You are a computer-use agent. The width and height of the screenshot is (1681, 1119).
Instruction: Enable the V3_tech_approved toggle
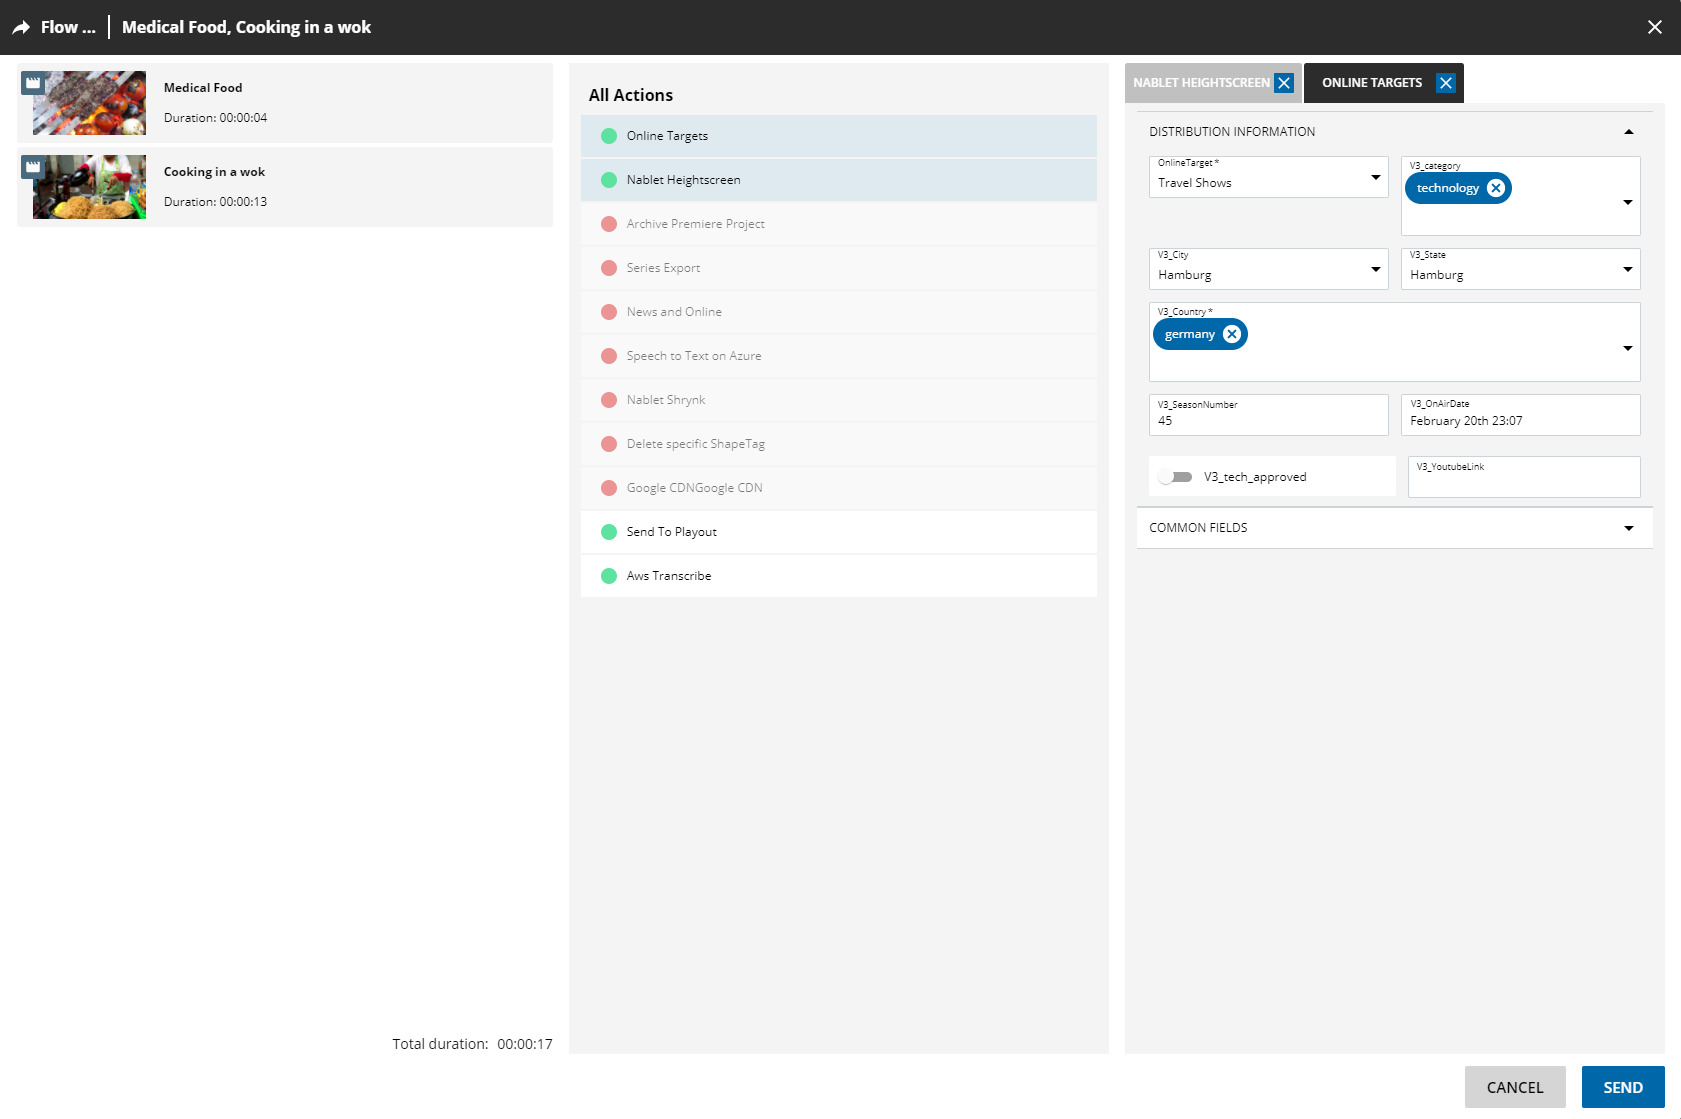pos(1175,477)
